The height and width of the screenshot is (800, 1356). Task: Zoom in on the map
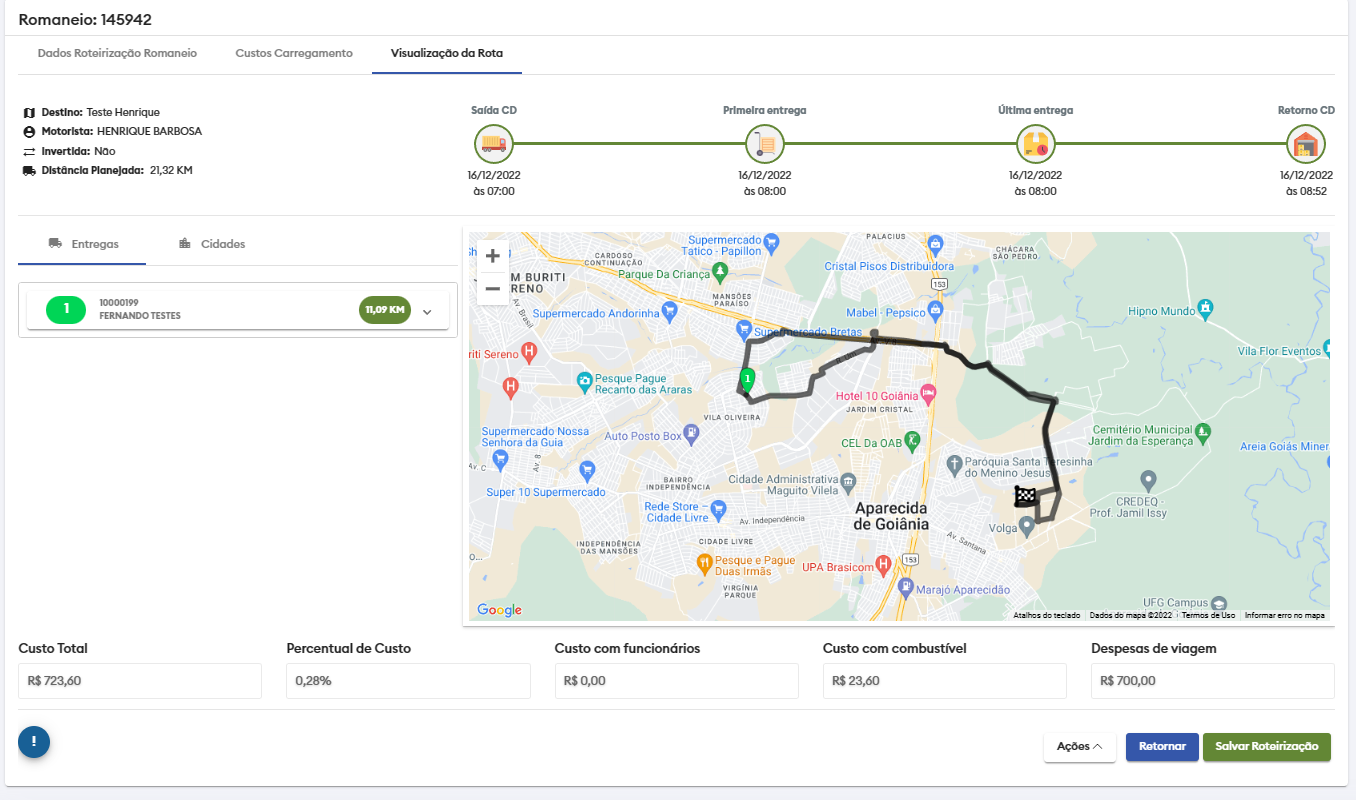[x=492, y=256]
